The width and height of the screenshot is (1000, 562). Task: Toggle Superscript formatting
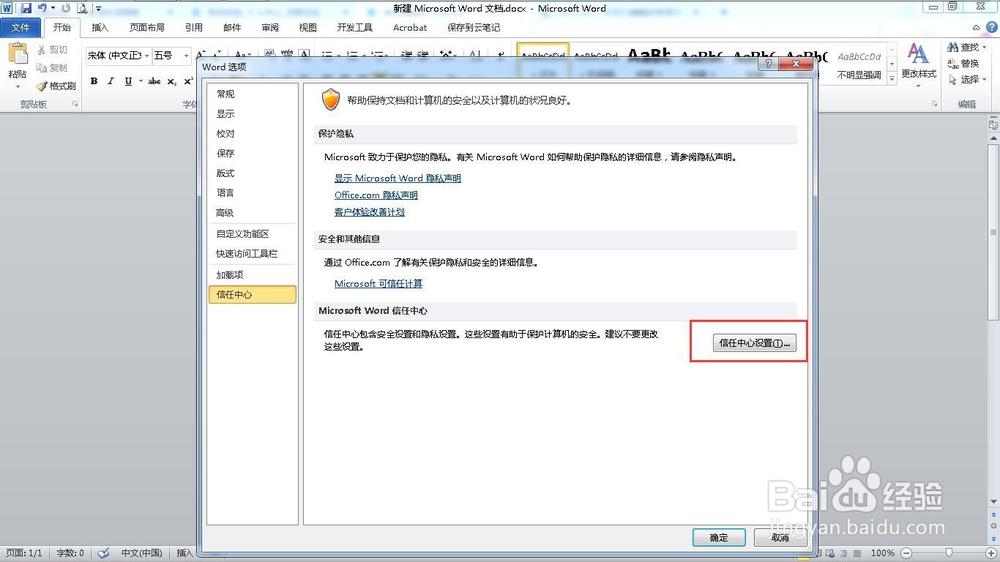point(188,81)
